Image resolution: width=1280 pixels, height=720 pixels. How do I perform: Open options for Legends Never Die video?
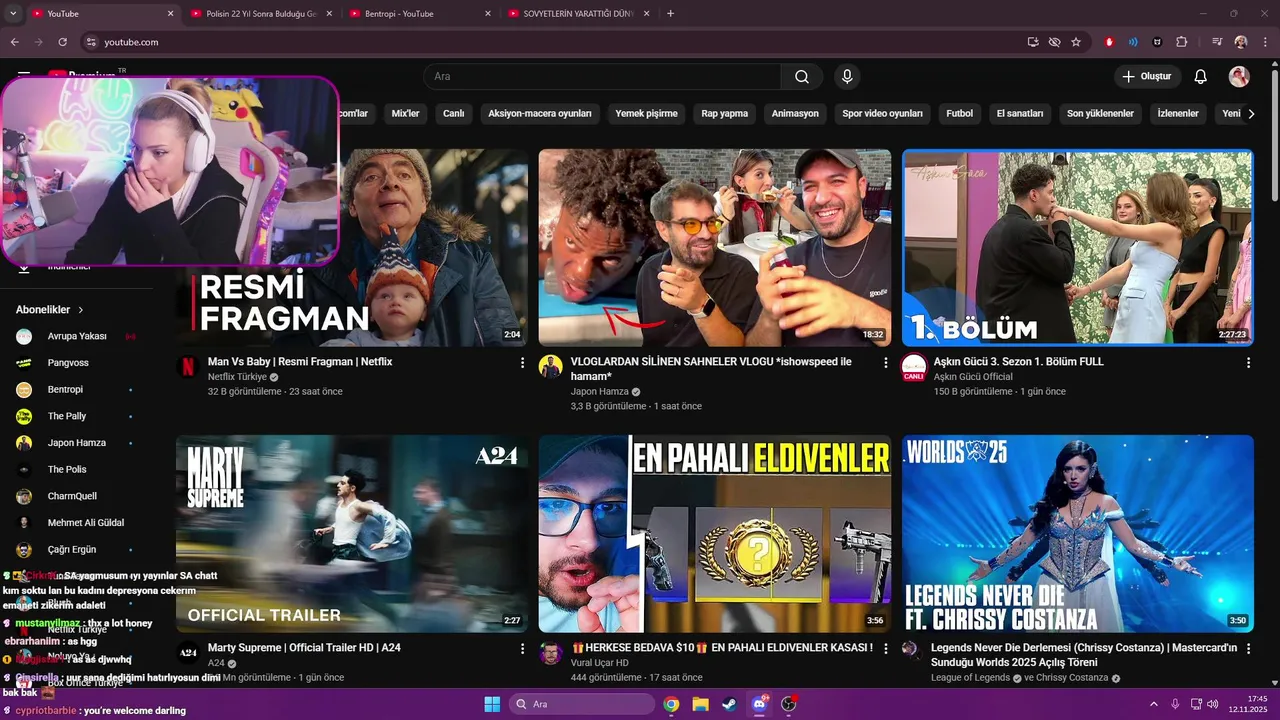pyautogui.click(x=1248, y=649)
